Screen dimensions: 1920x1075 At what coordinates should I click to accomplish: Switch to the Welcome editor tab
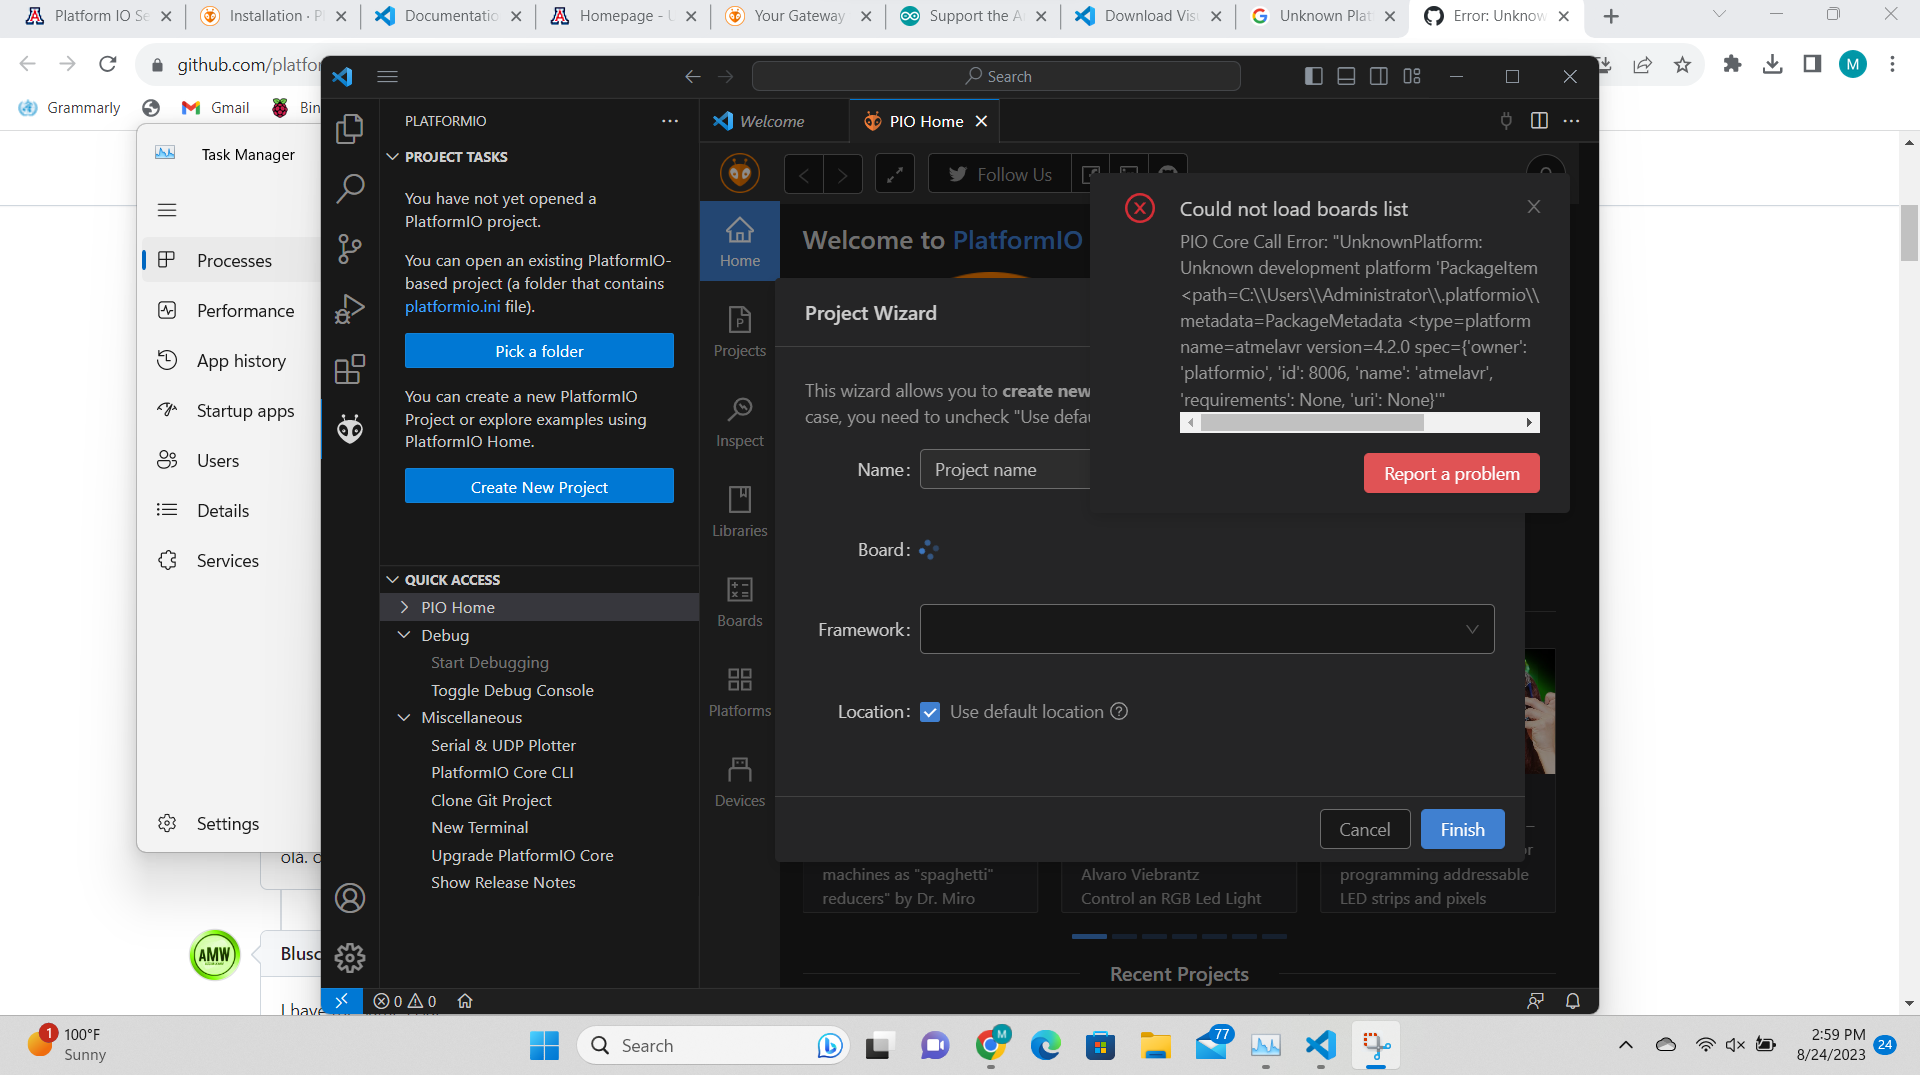coord(772,121)
